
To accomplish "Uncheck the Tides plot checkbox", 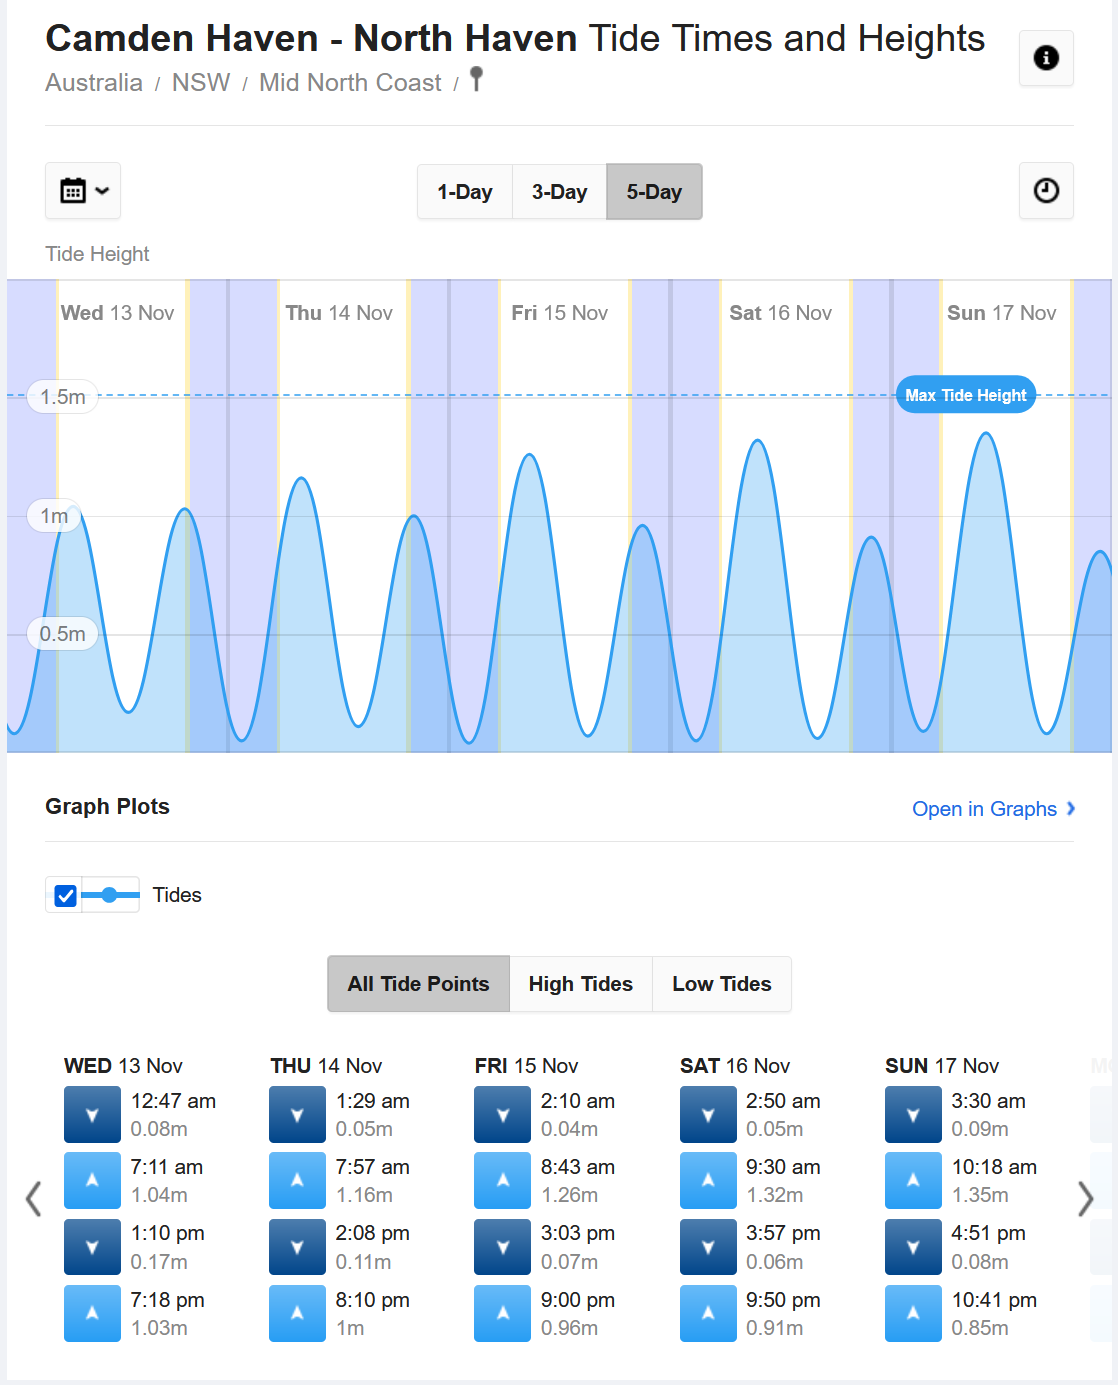I will [66, 895].
